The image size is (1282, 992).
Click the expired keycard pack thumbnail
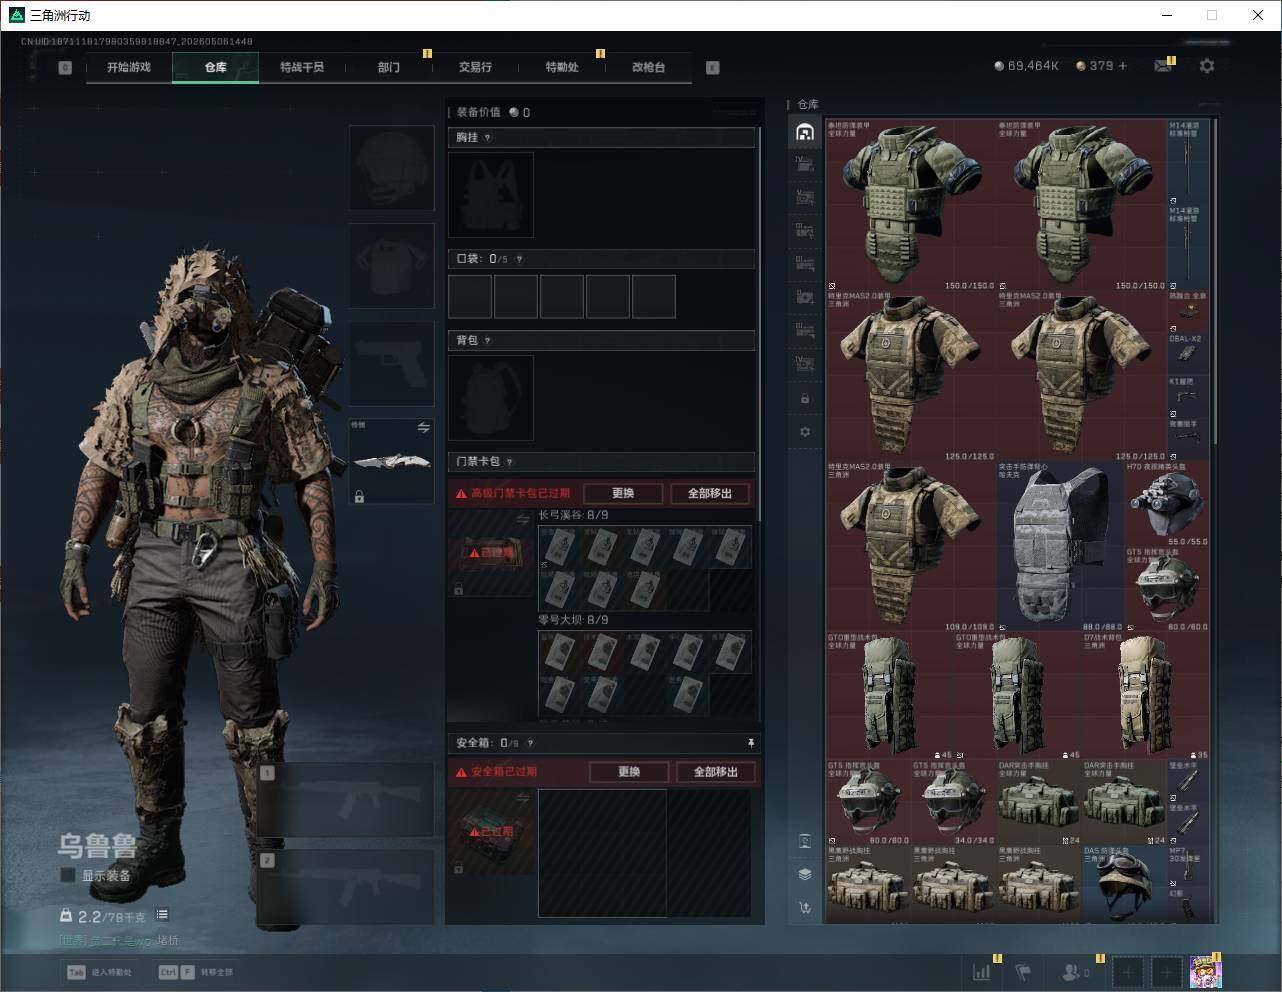click(491, 552)
